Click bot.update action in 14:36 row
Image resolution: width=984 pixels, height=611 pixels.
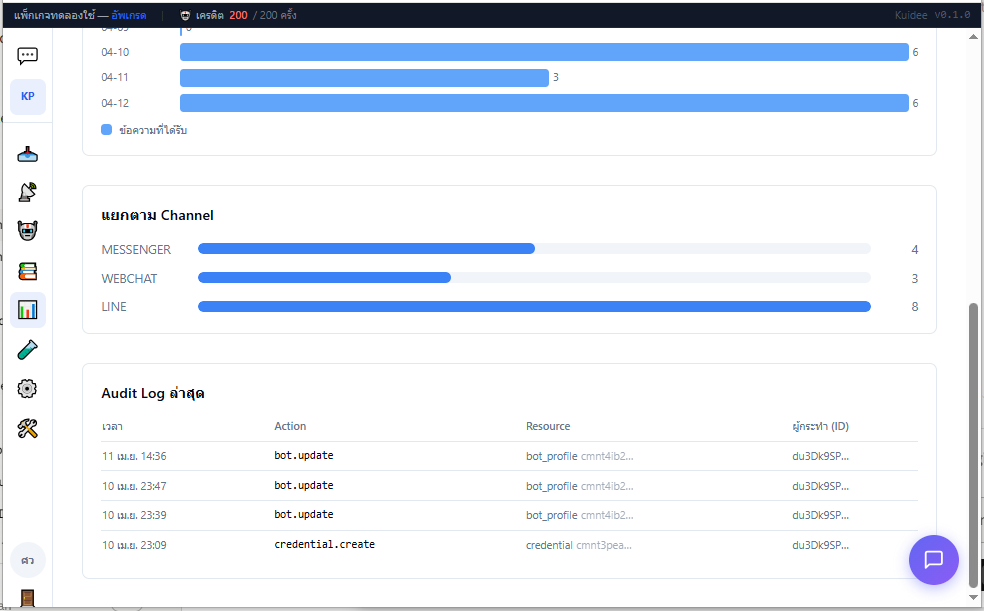(x=304, y=455)
